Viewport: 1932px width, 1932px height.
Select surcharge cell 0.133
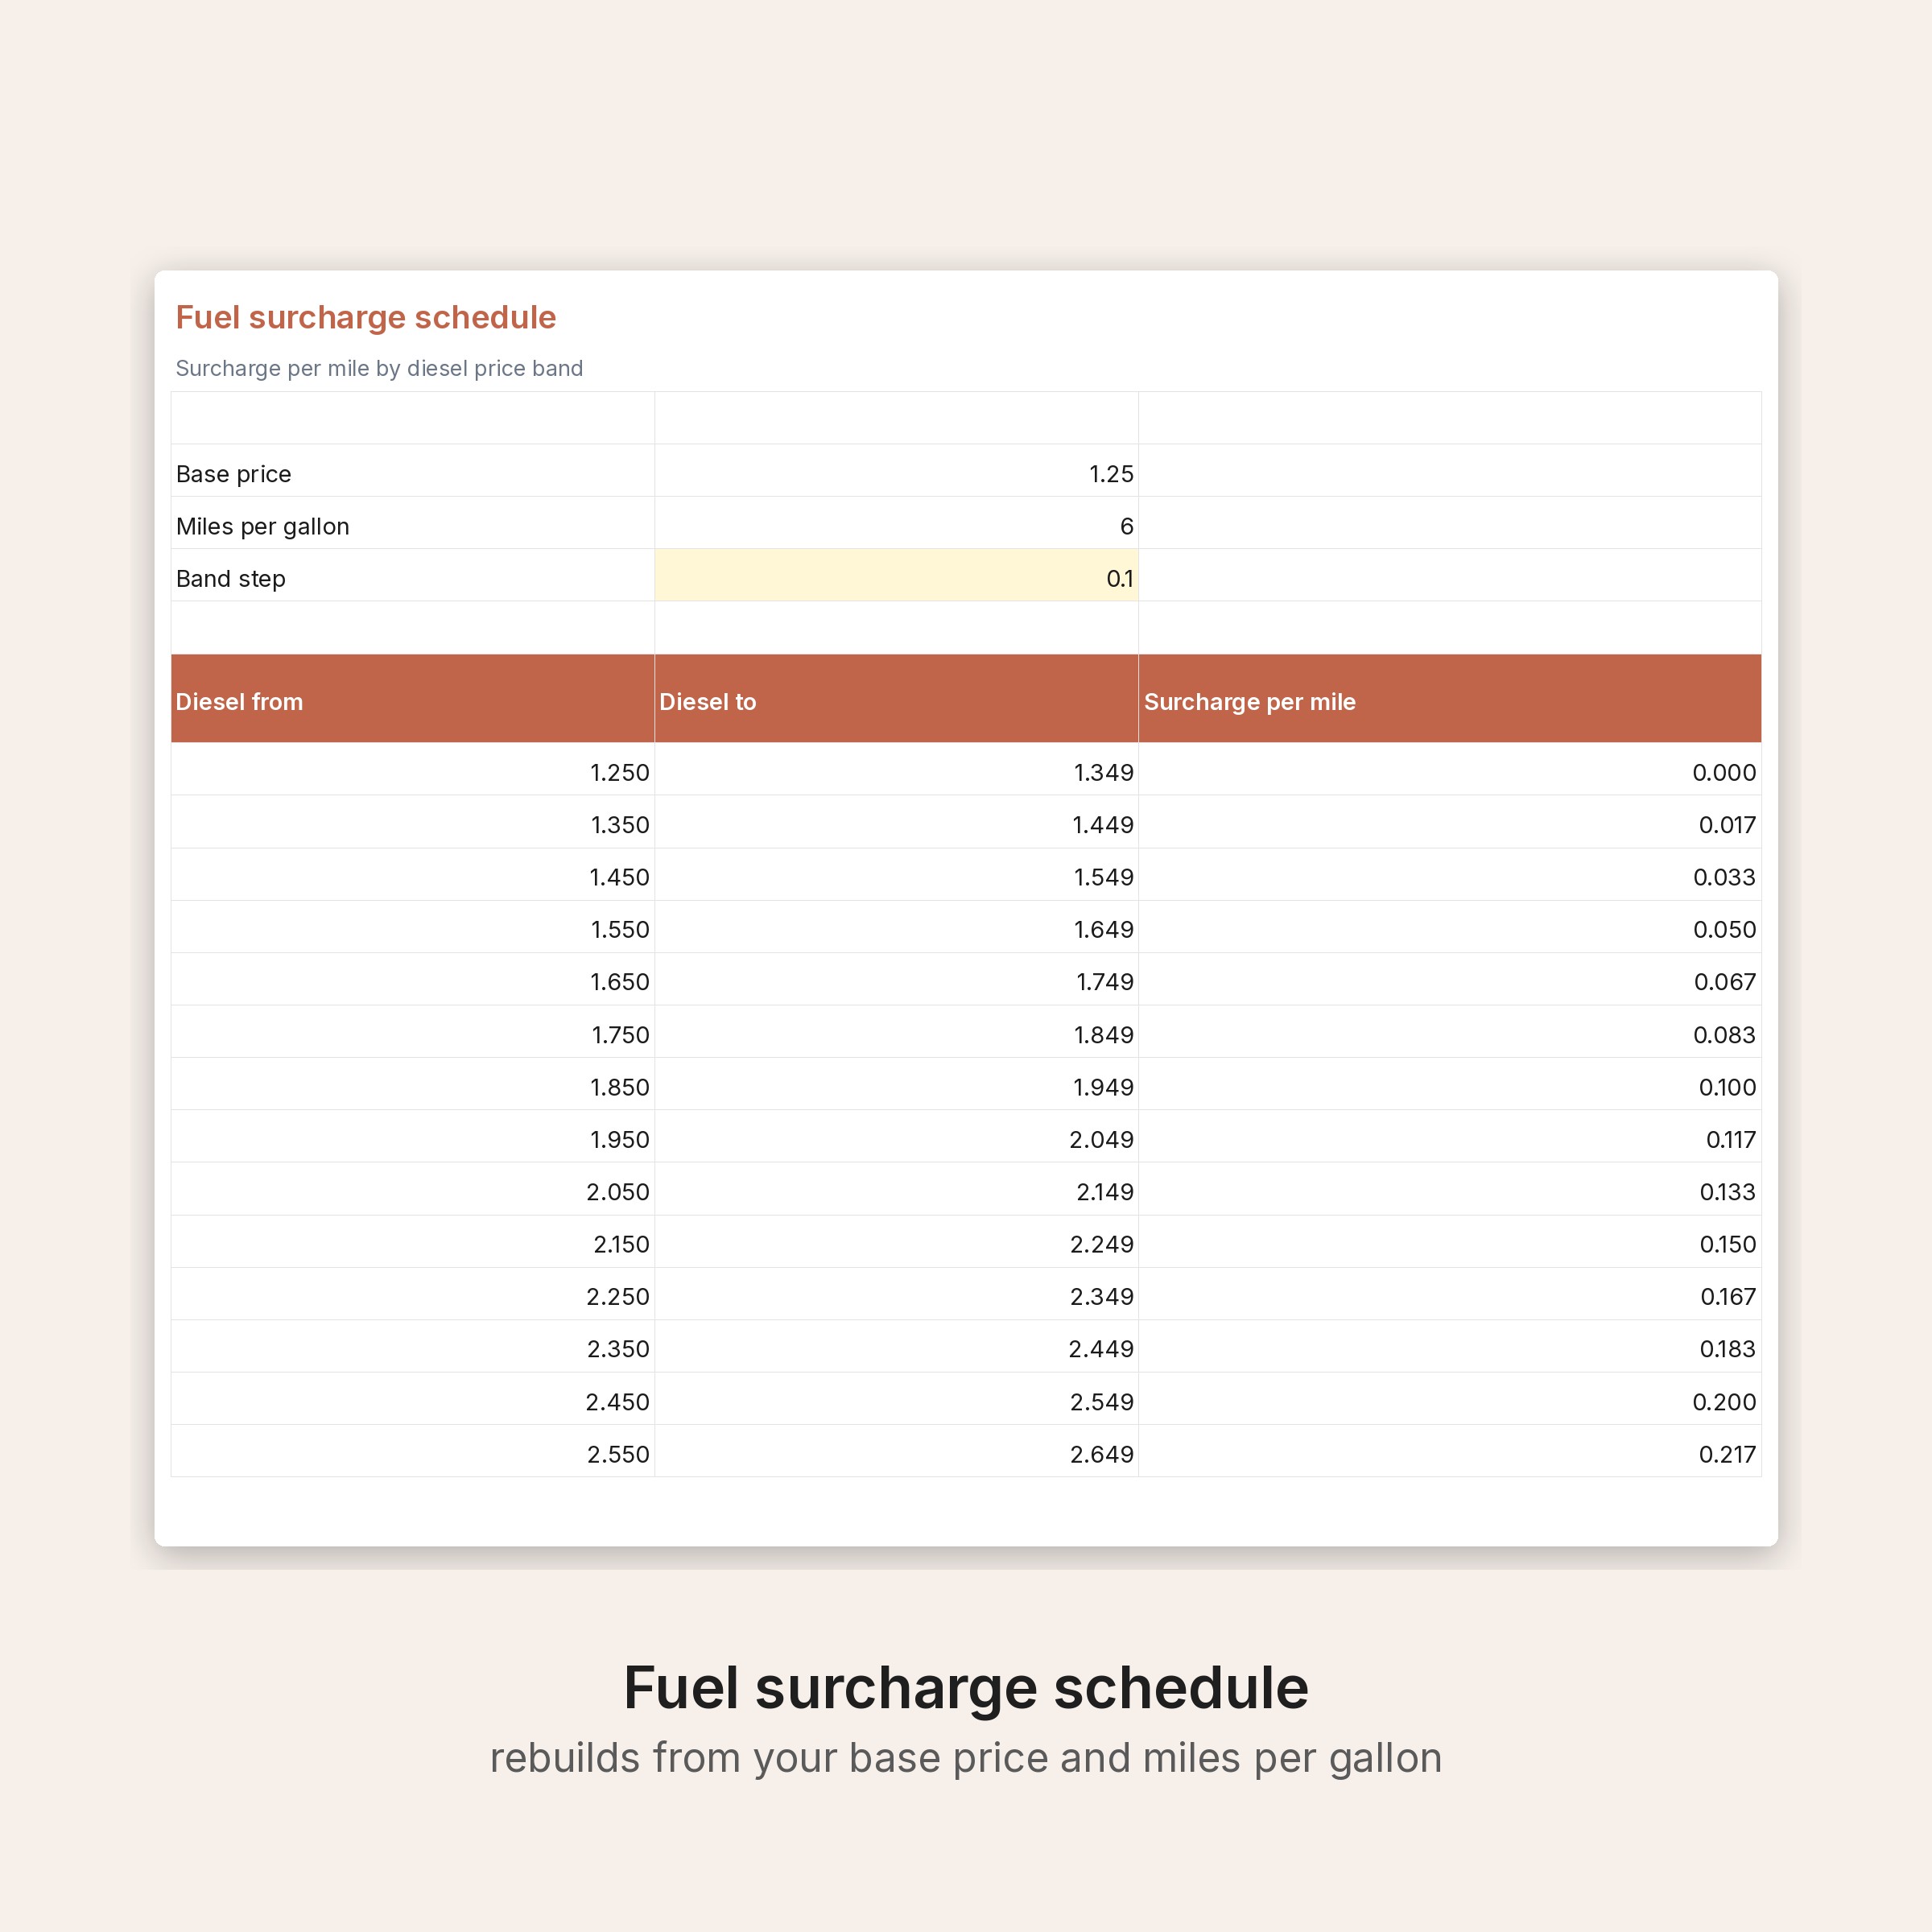[x=1450, y=1189]
